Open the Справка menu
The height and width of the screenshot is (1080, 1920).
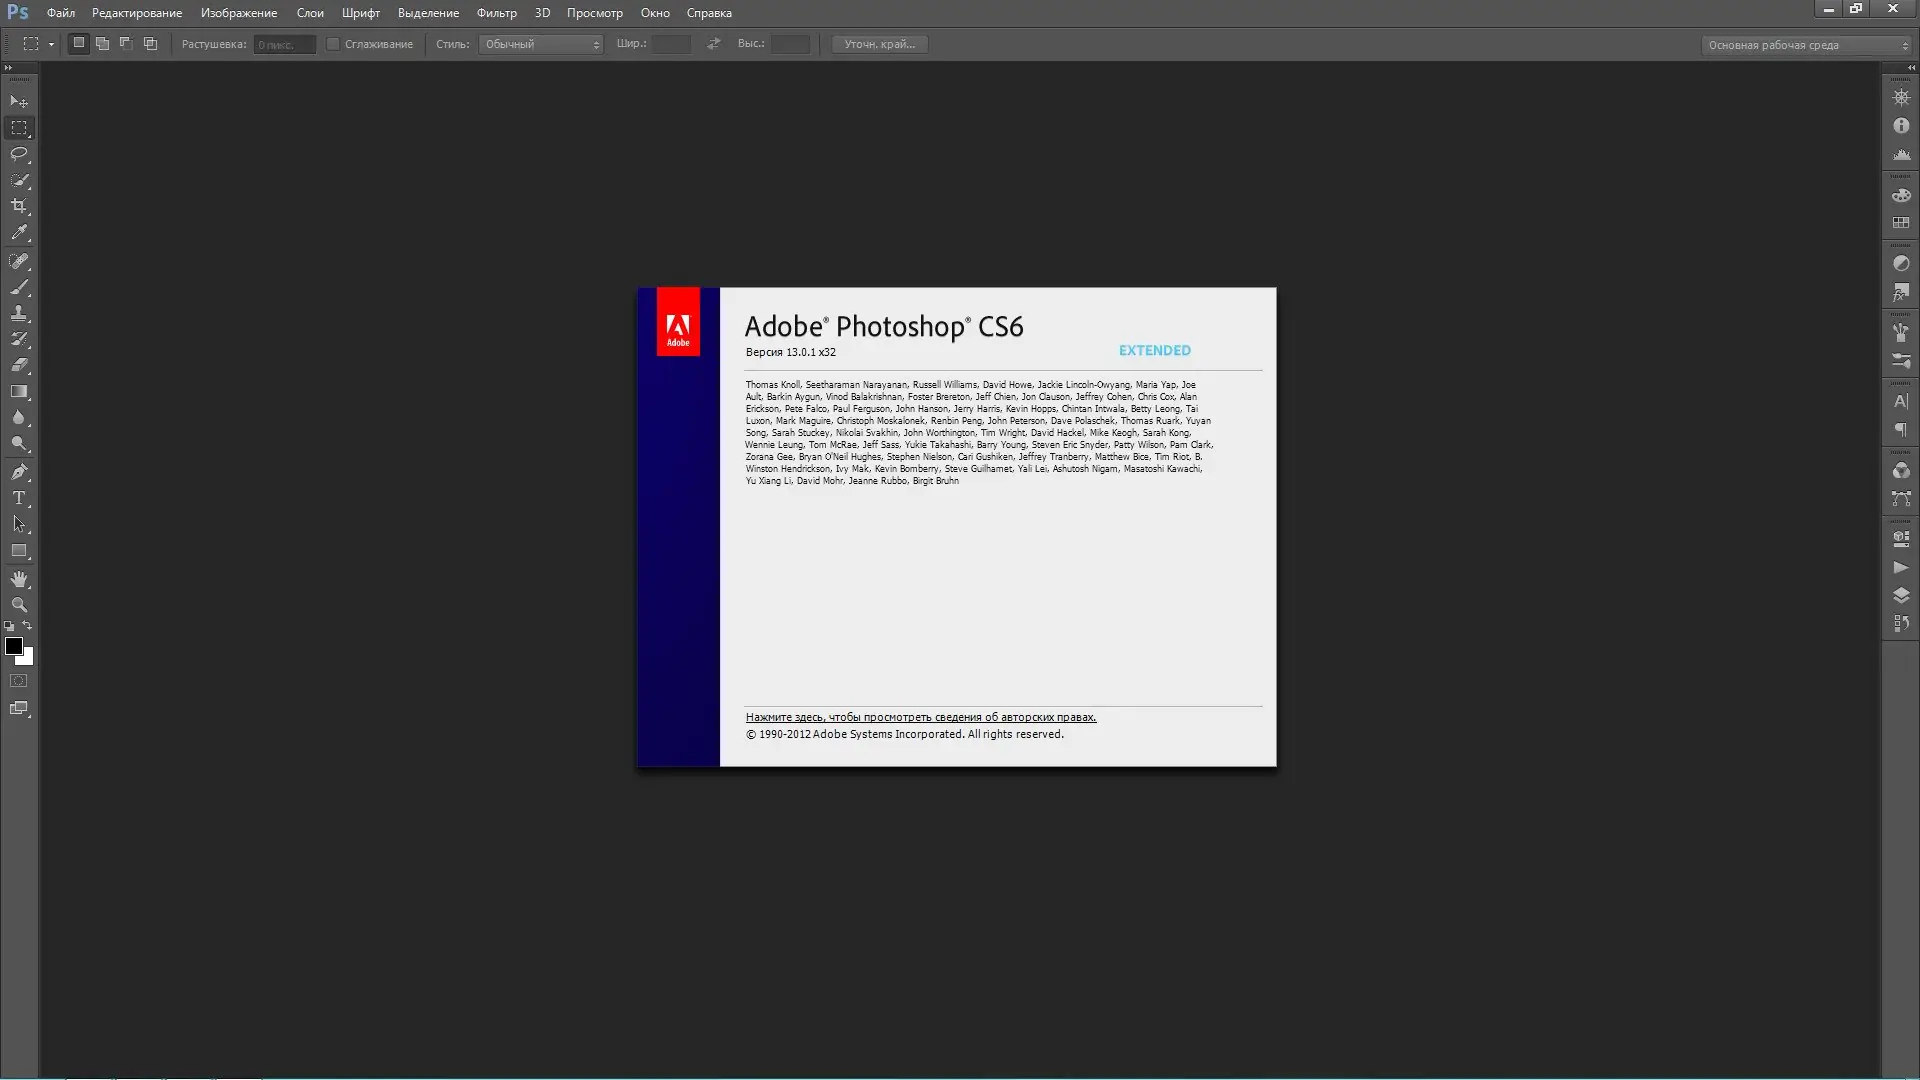[709, 13]
